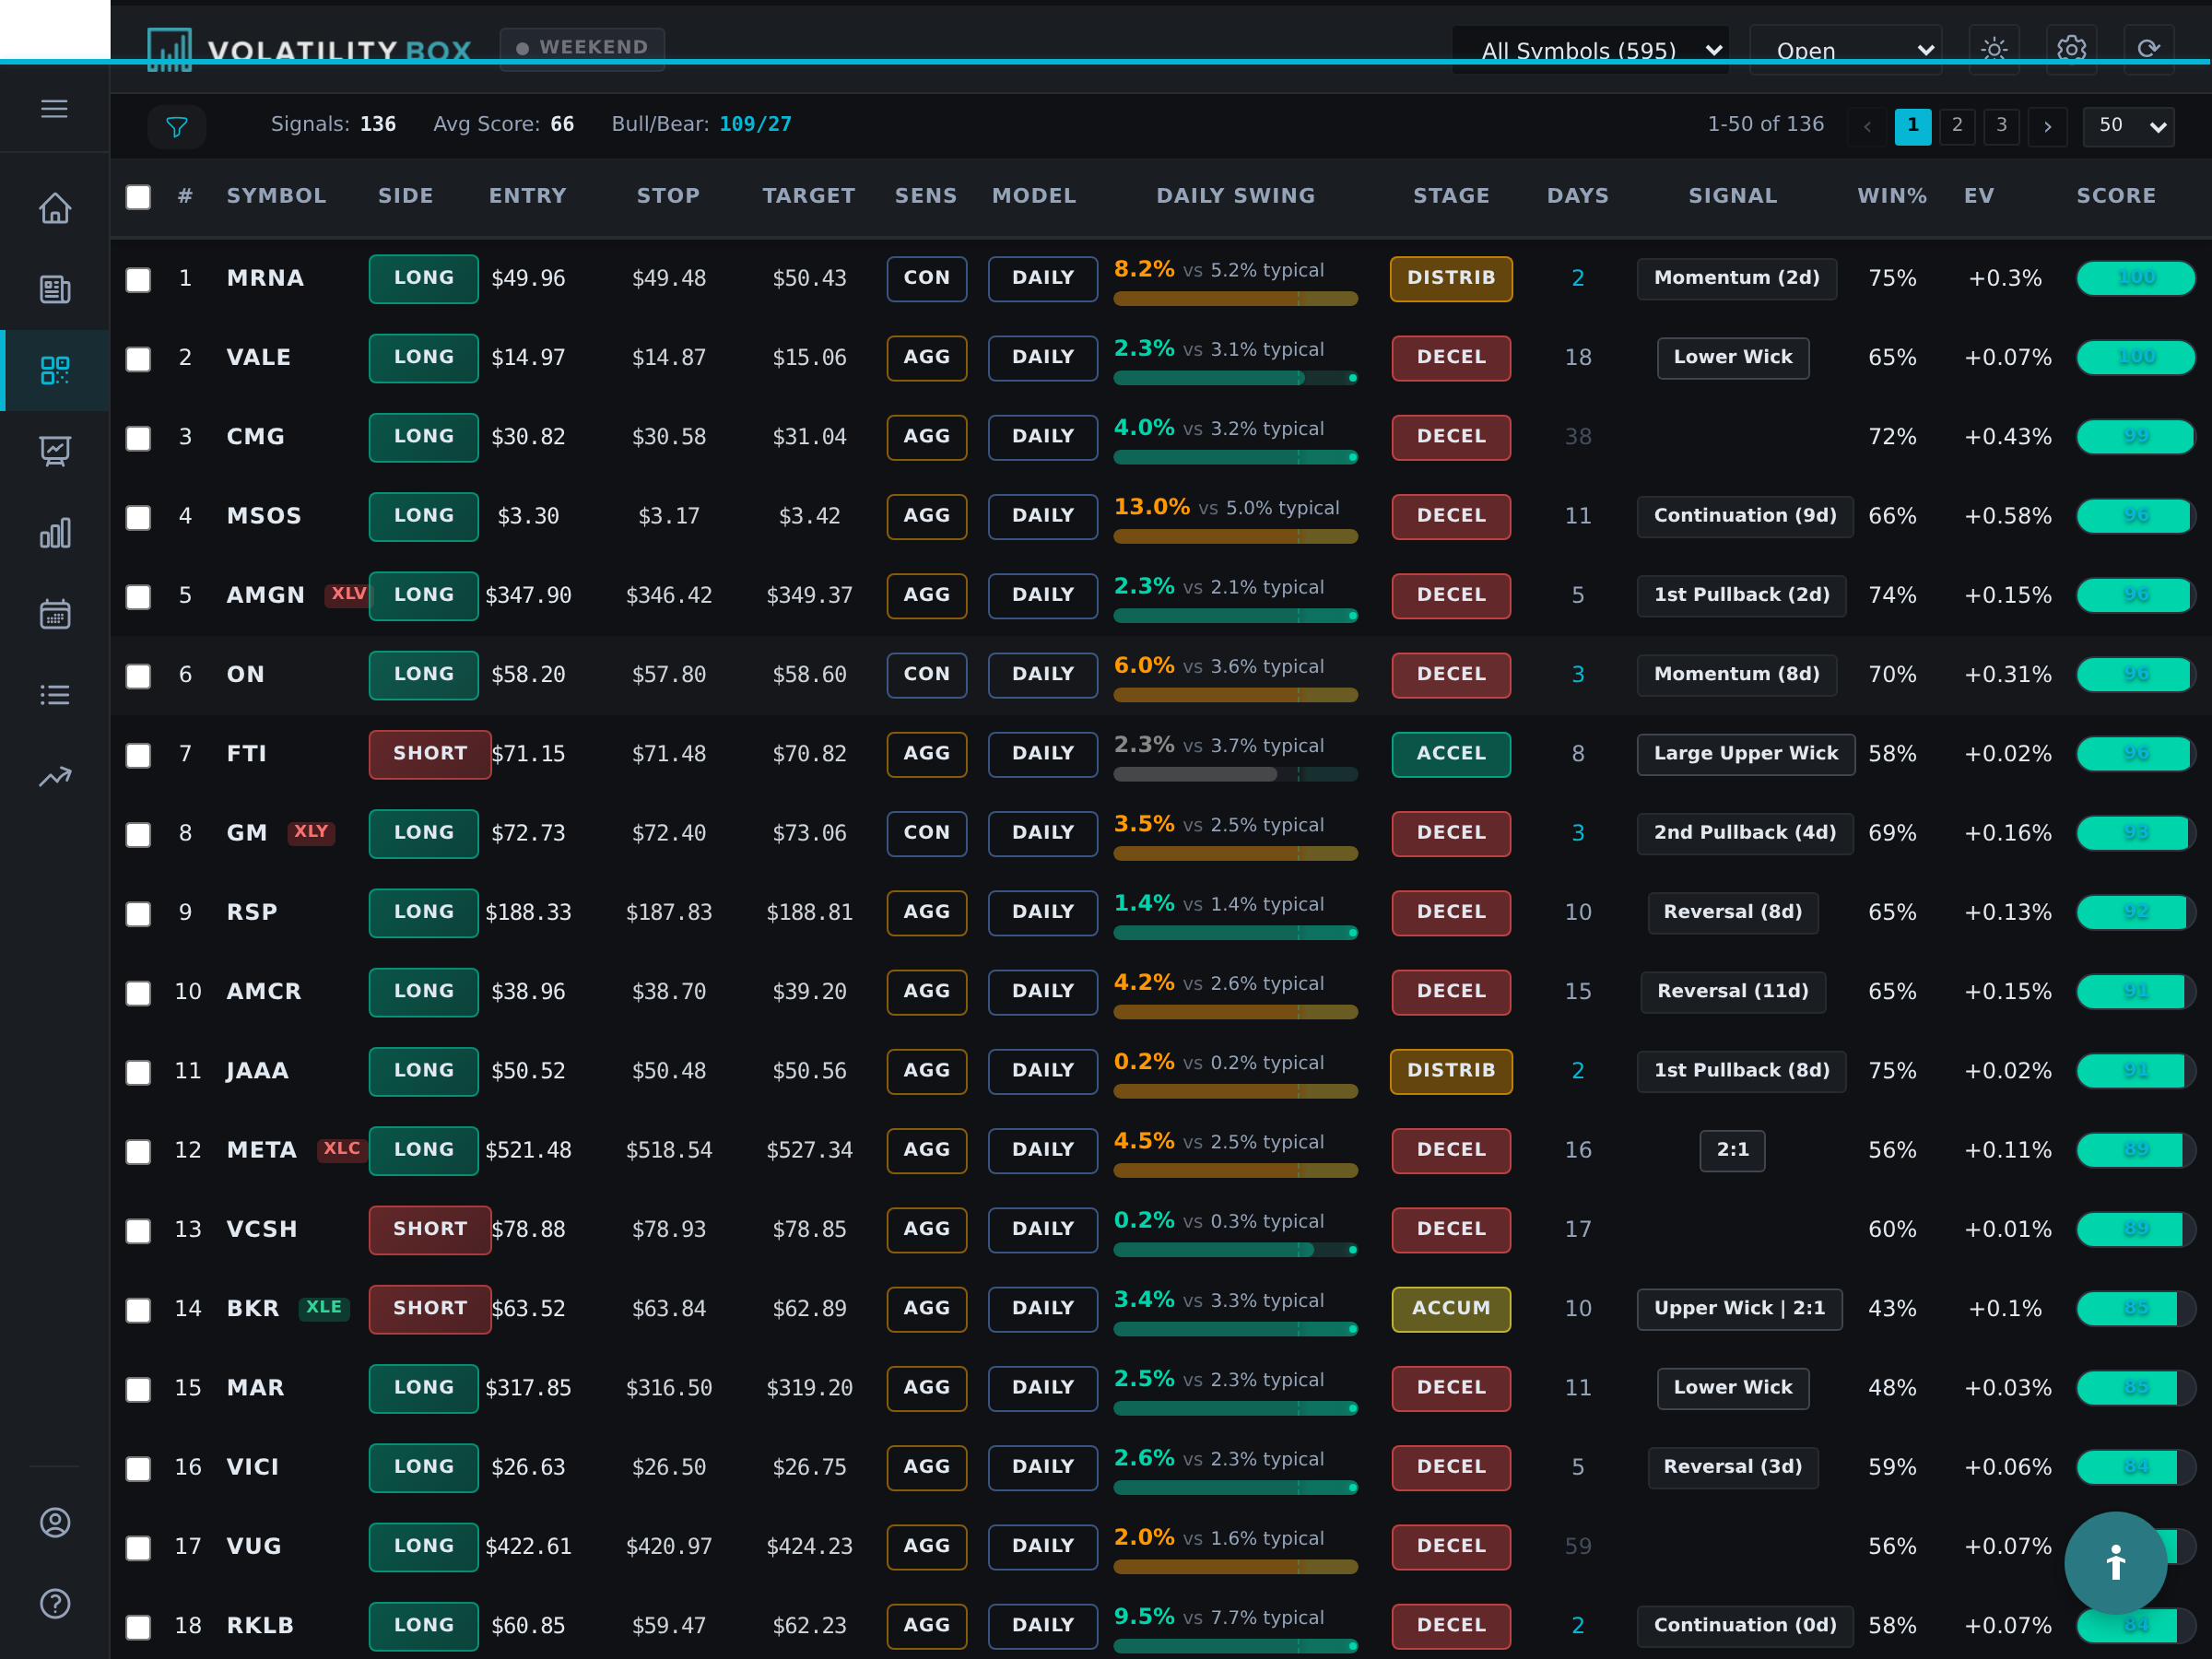2212x1659 pixels.
Task: Click the VALE daily swing bar
Action: pos(1235,378)
